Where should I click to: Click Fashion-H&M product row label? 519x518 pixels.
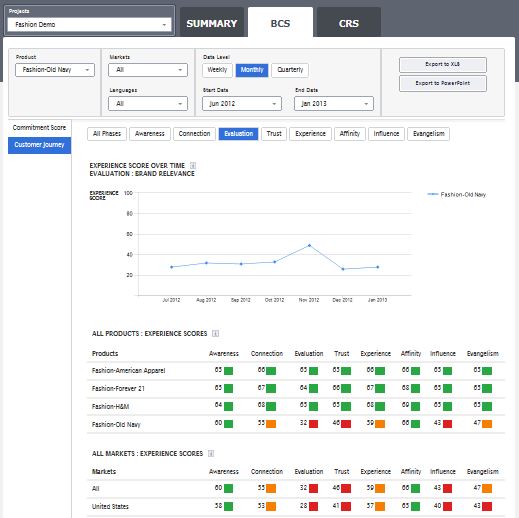pos(110,407)
